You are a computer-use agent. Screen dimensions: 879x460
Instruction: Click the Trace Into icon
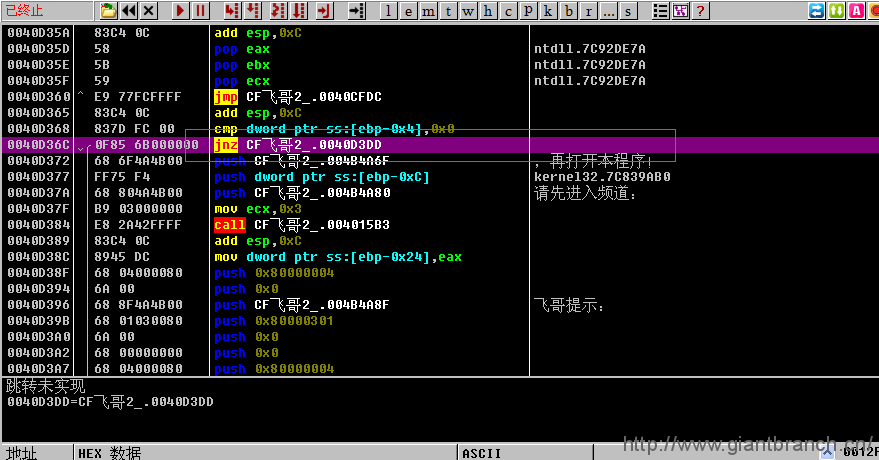278,11
